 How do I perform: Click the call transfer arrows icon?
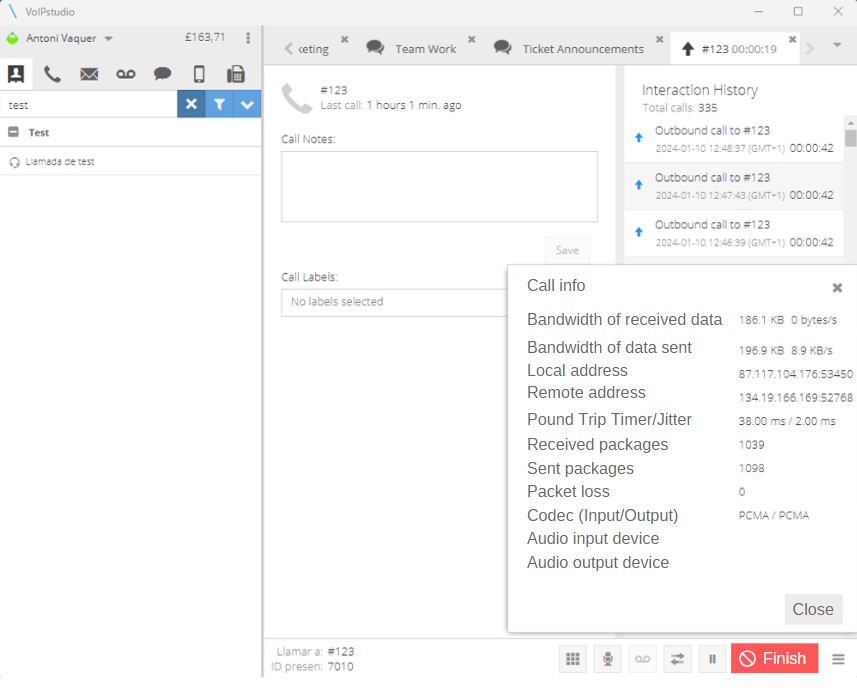[677, 658]
